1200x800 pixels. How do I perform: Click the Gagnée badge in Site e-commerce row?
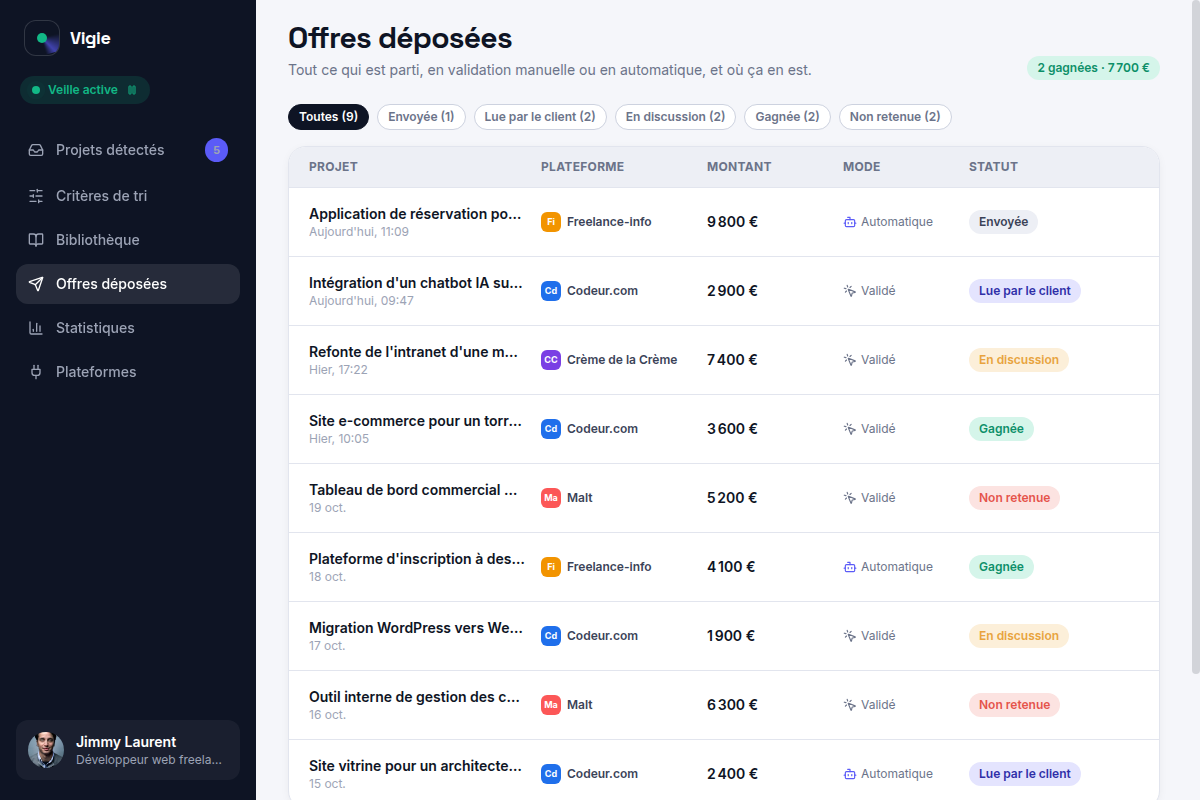[1001, 429]
